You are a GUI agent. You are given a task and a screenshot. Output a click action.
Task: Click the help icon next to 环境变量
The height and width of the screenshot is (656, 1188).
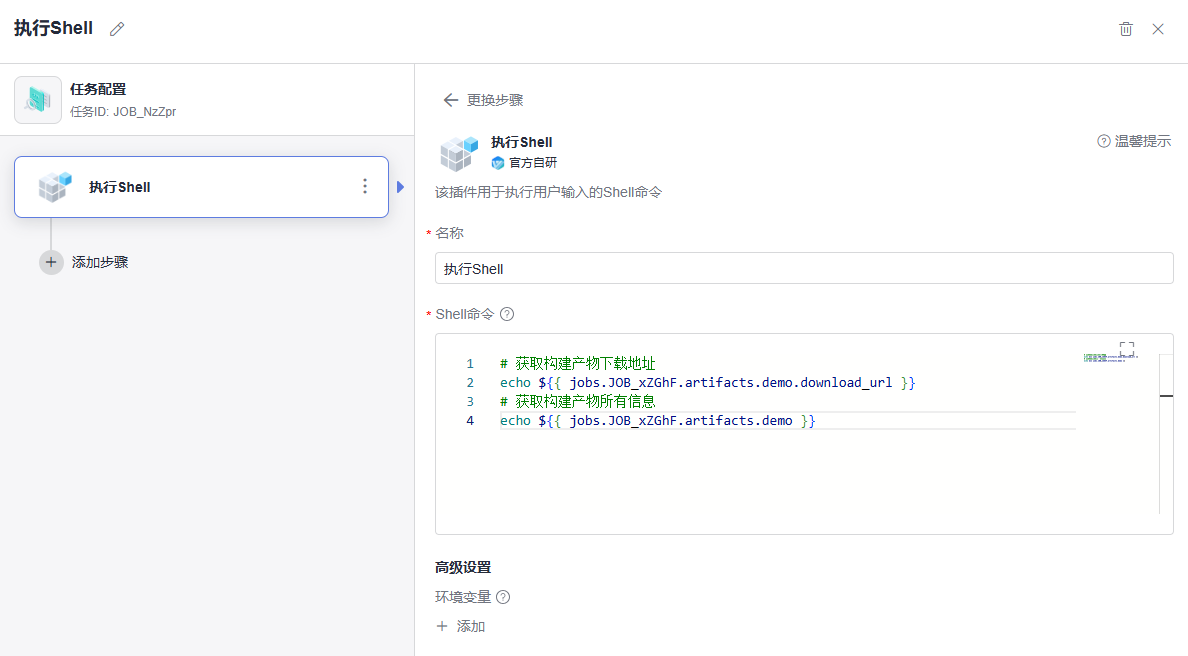(x=503, y=597)
